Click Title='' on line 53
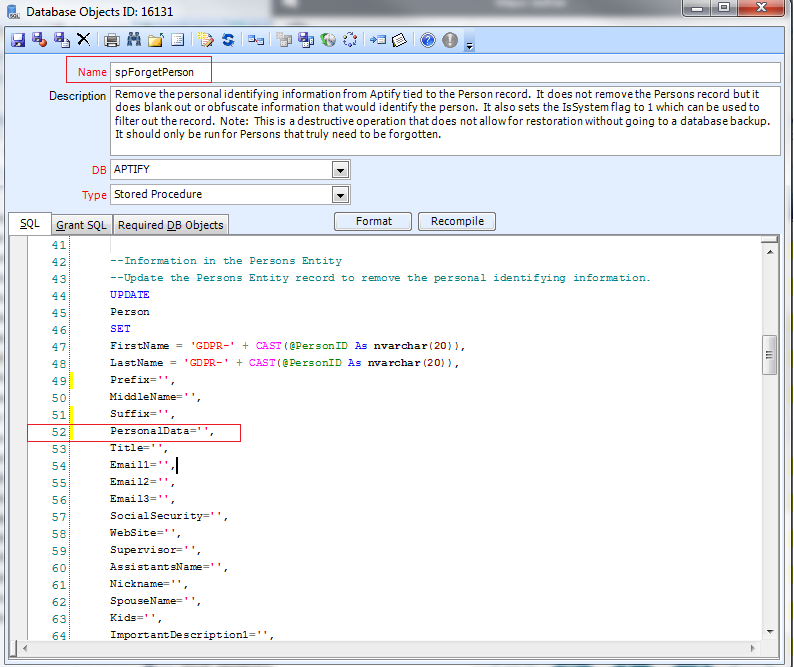The width and height of the screenshot is (794, 667). (x=139, y=448)
